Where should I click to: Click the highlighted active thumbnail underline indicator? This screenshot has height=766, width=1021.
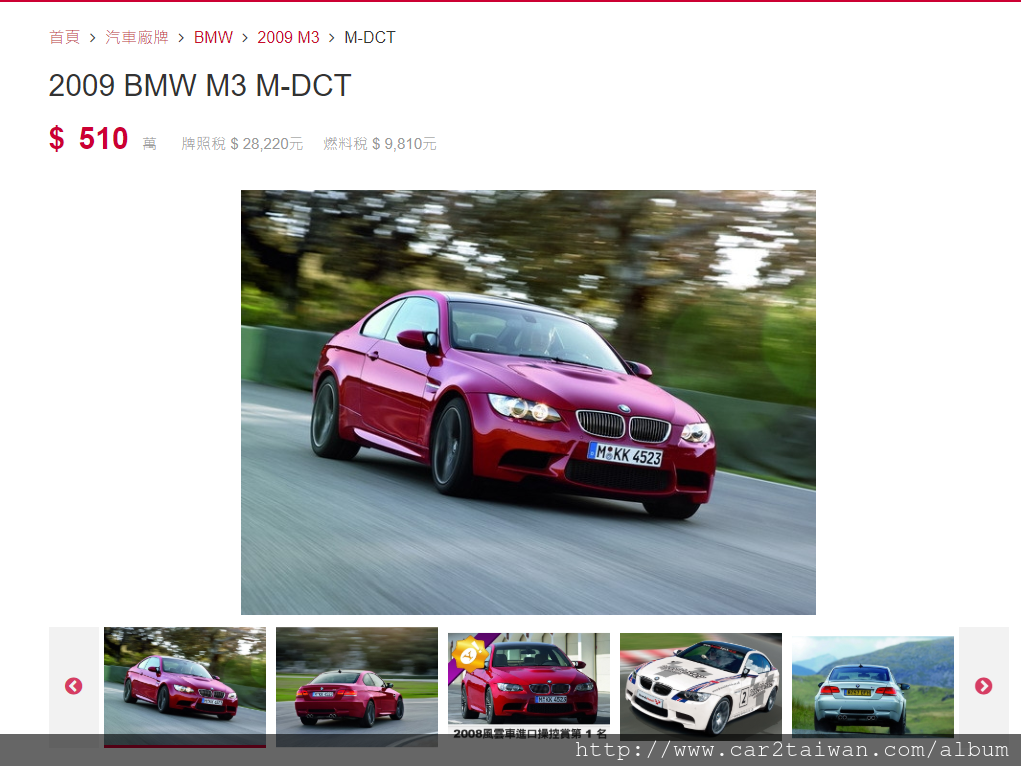(184, 745)
